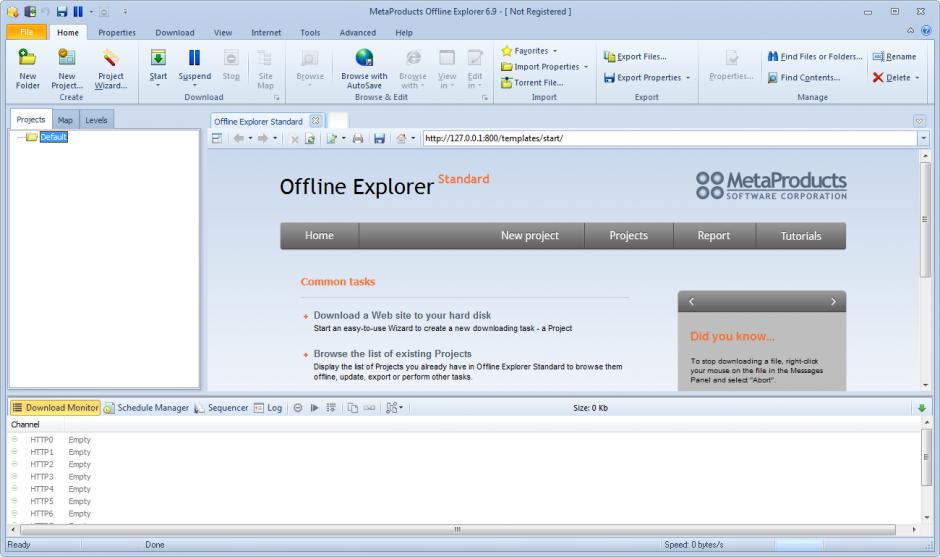Click the quick access Suspend icon
Image resolution: width=940 pixels, height=557 pixels.
pos(78,11)
